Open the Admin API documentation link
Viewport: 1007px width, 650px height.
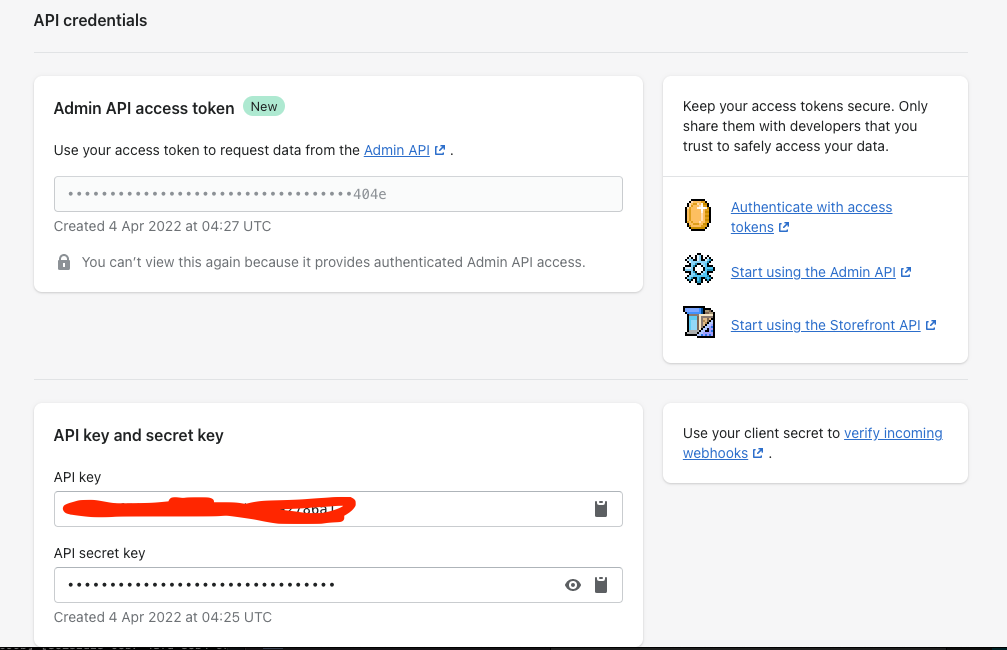click(x=399, y=149)
